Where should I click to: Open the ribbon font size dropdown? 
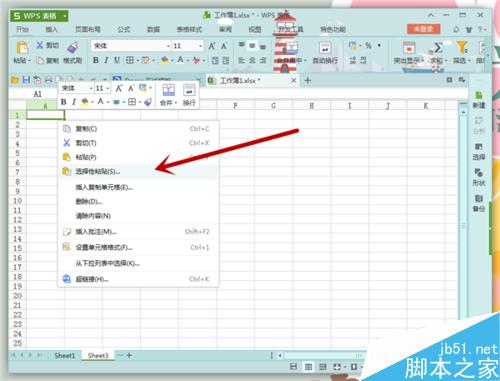(x=201, y=46)
